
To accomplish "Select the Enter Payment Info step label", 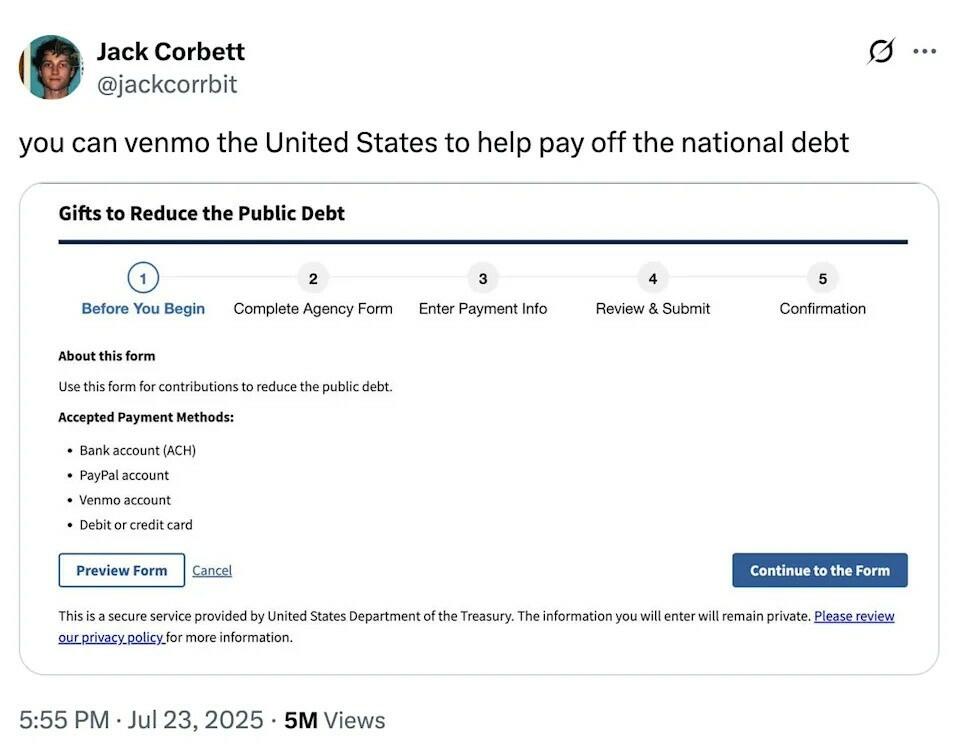I will coord(483,309).
